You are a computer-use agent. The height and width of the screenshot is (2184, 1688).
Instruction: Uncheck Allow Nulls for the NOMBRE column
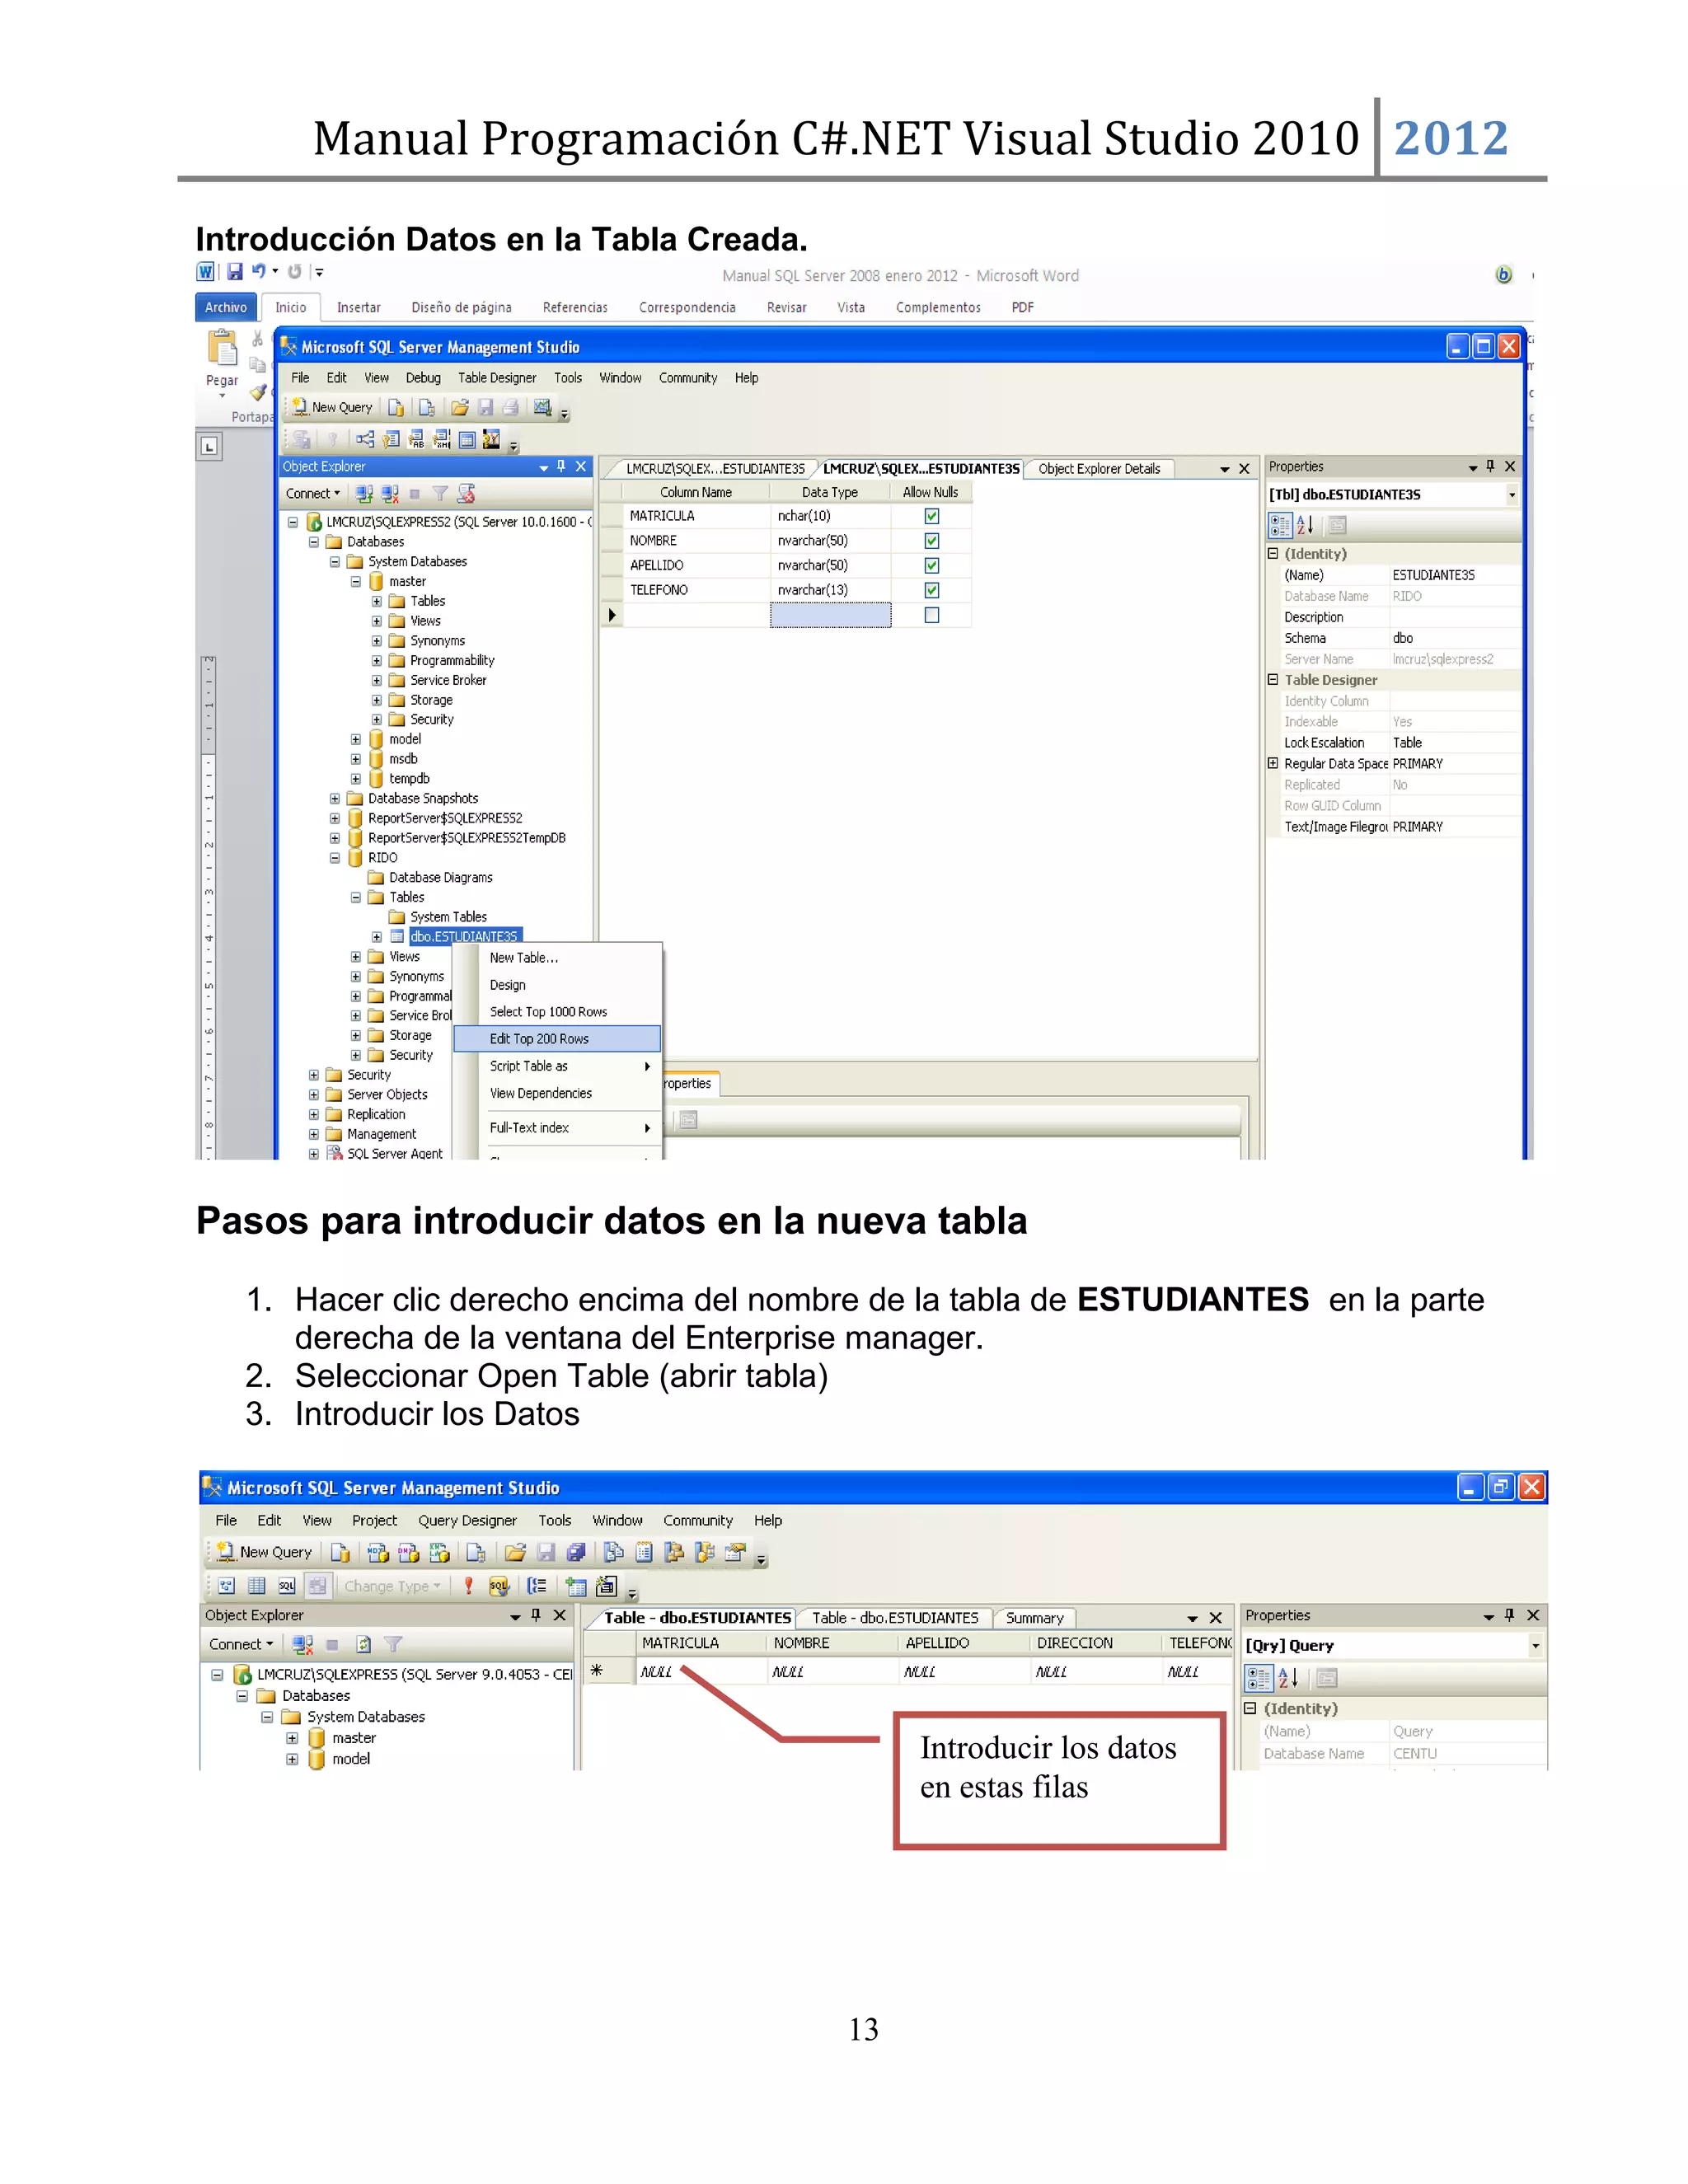coord(932,541)
